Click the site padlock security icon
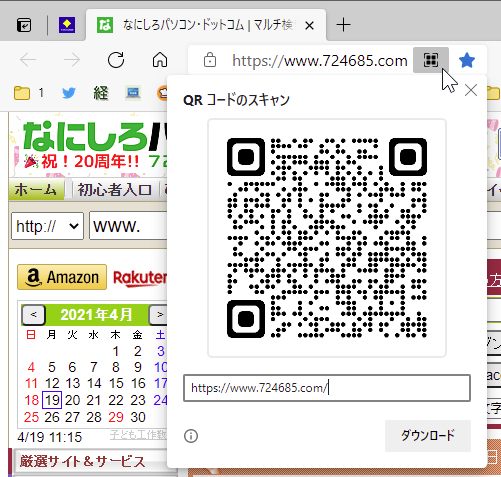This screenshot has width=501, height=477. coord(210,60)
